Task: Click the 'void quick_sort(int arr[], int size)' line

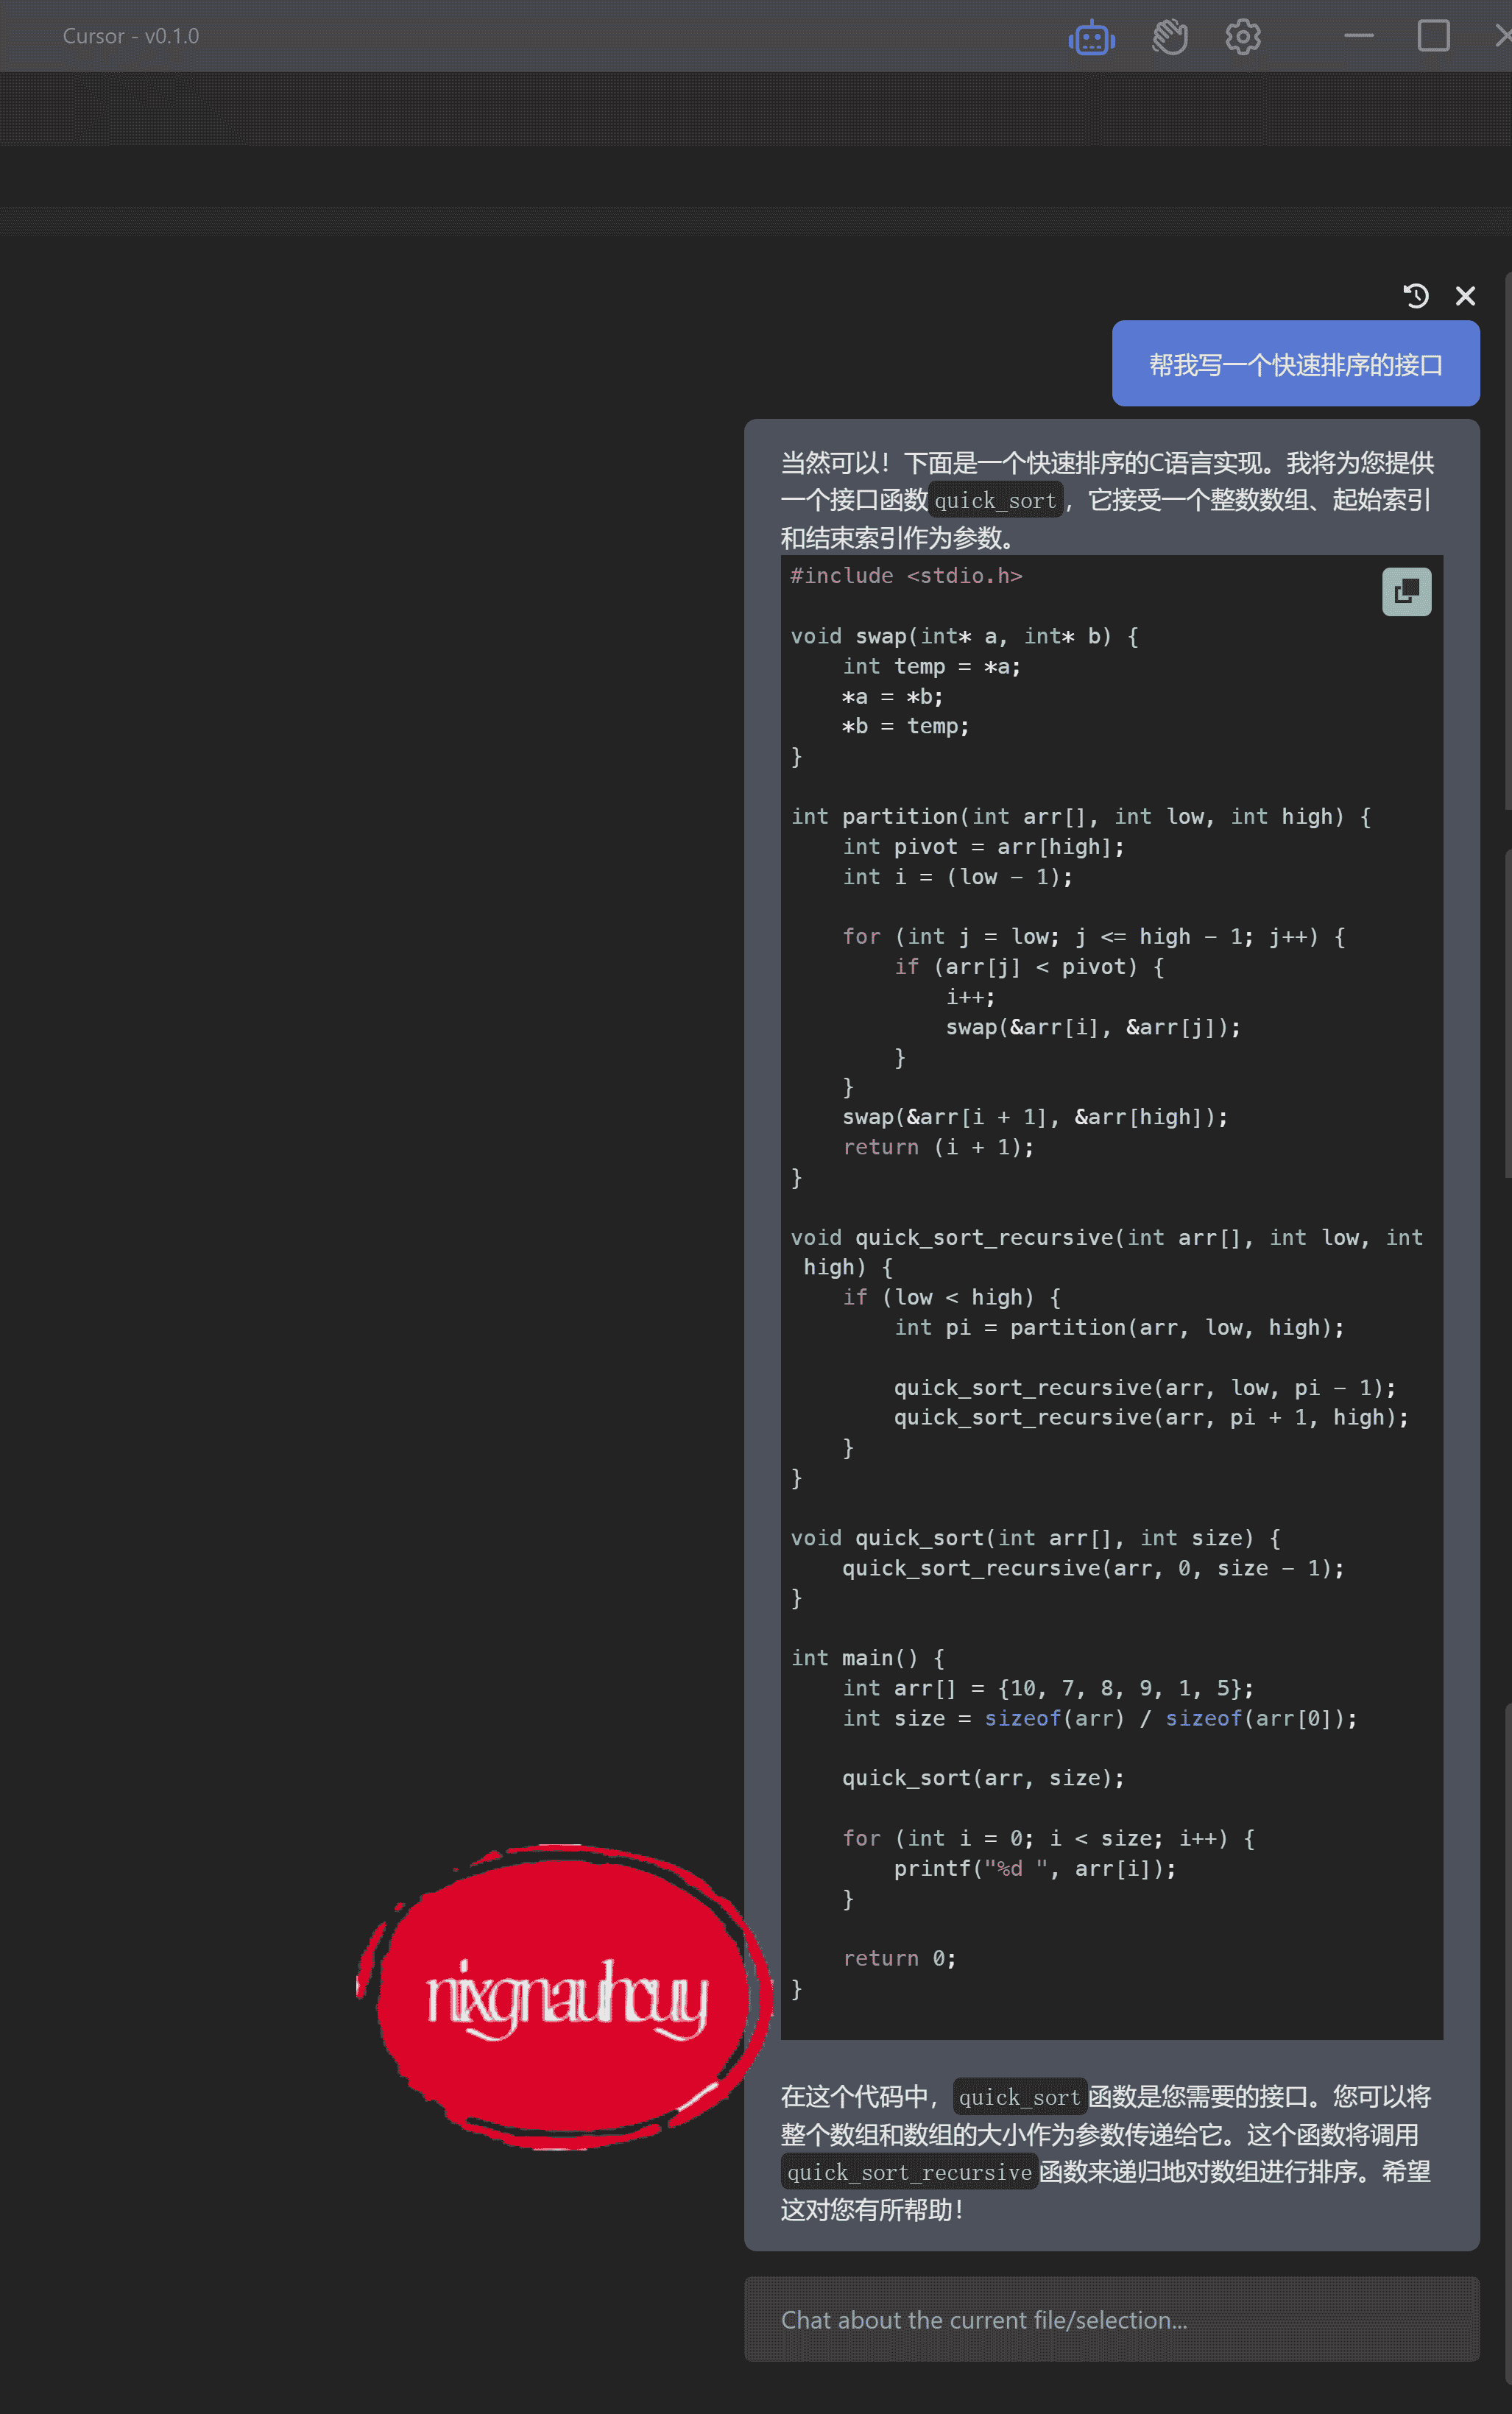Action: pos(1035,1538)
